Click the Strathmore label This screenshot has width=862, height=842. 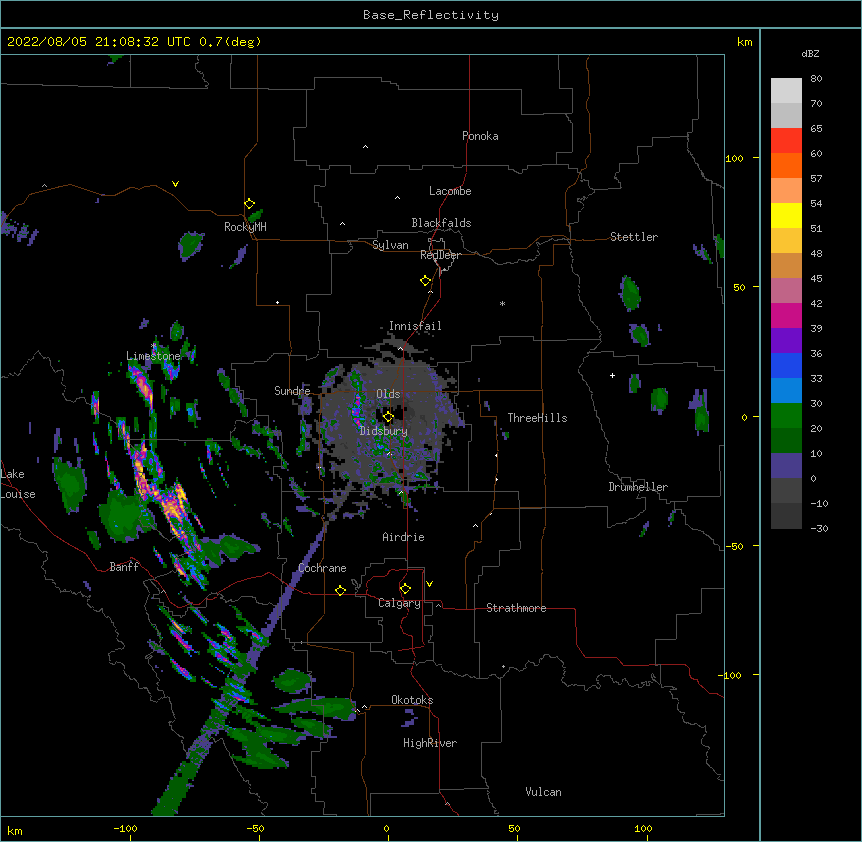(x=516, y=608)
